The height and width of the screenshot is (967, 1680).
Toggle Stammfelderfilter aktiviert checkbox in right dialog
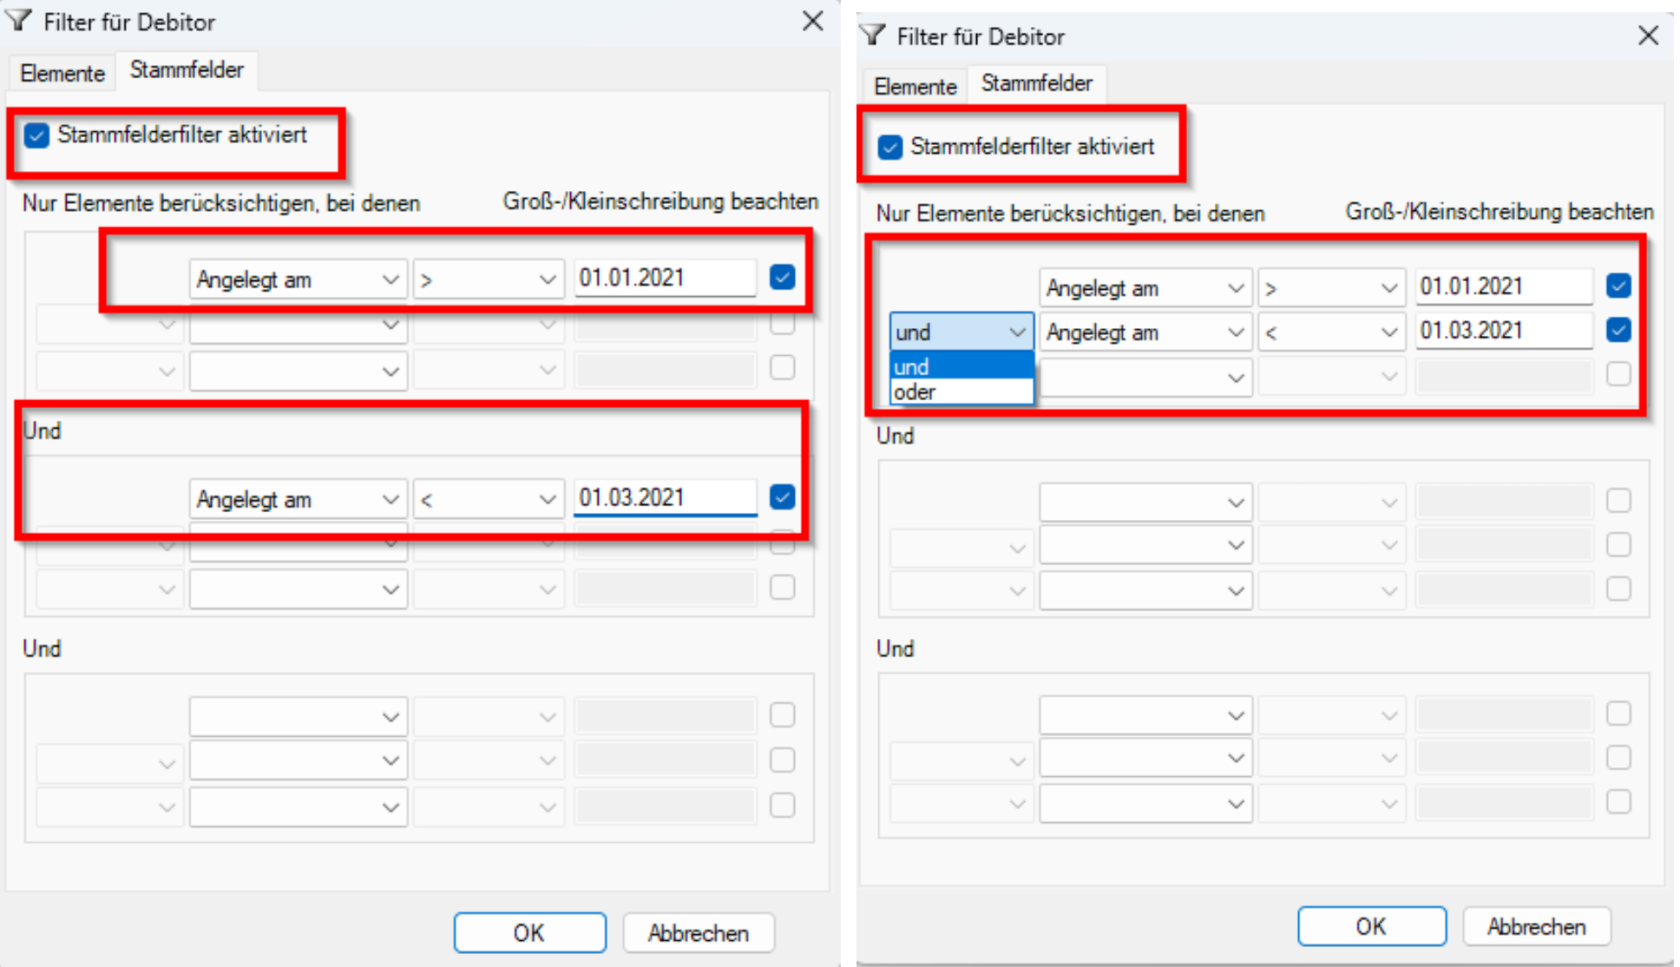(890, 147)
